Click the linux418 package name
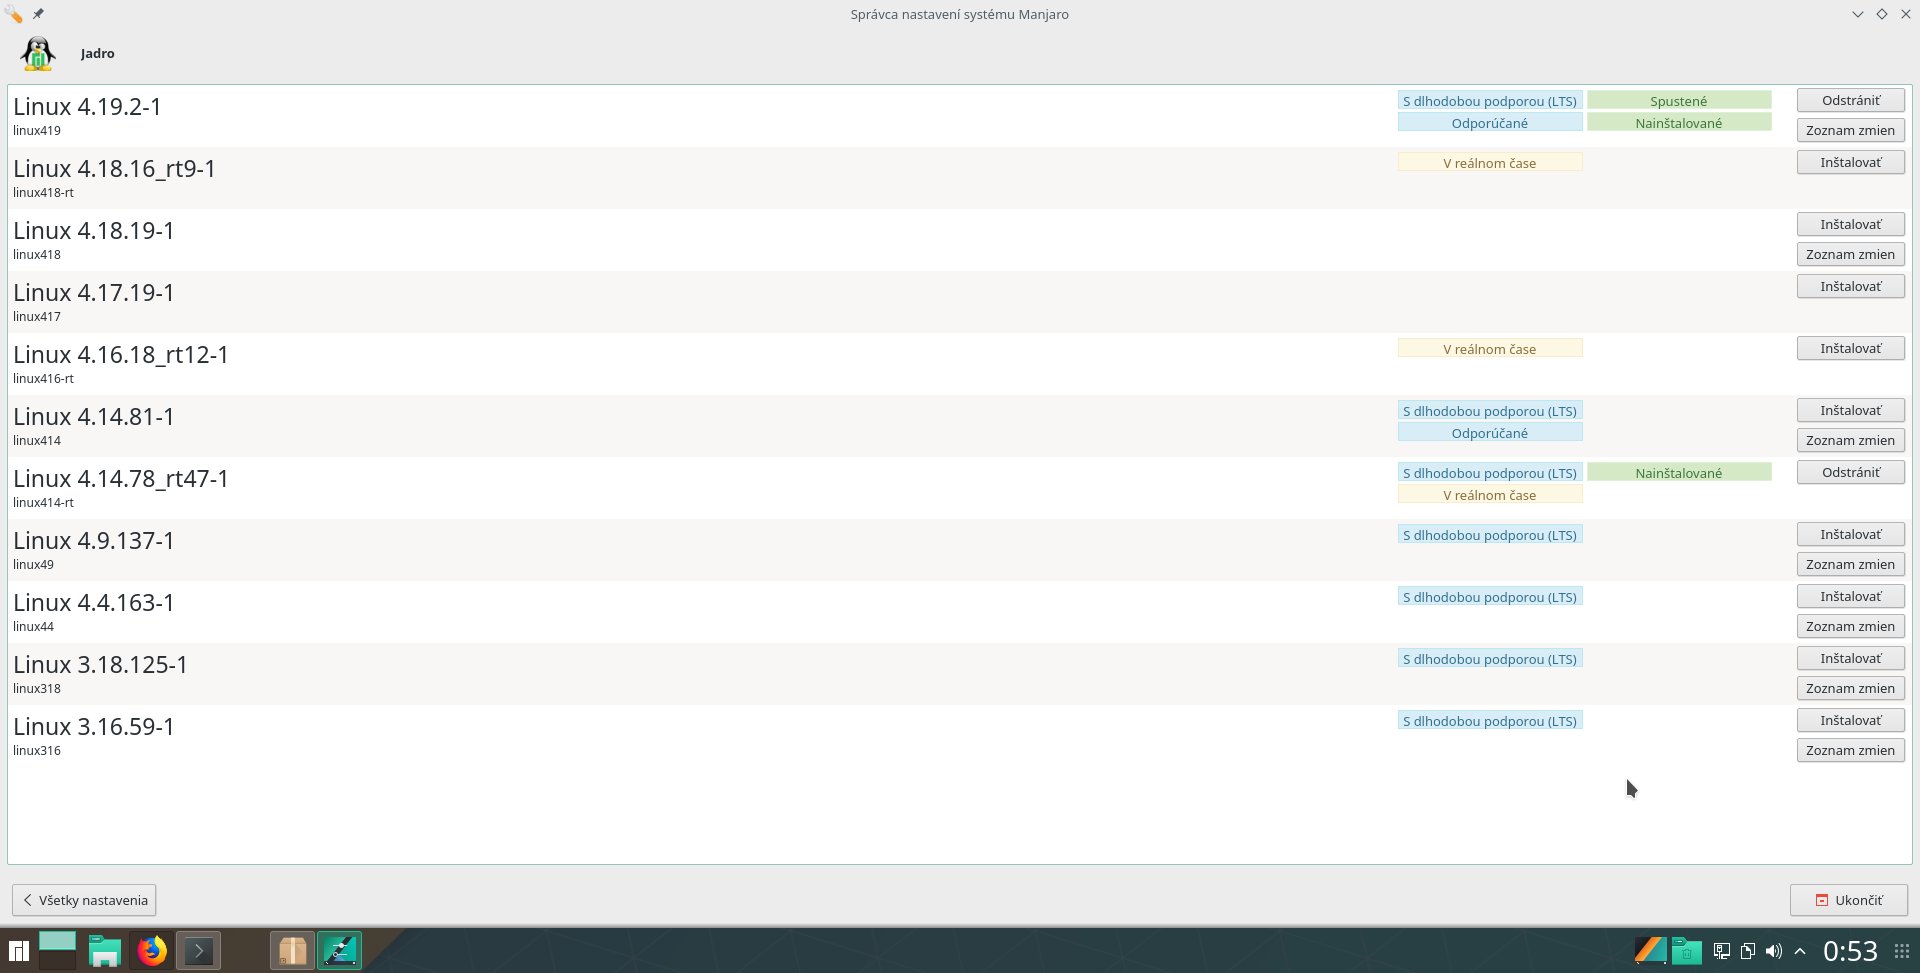1920x973 pixels. 37,254
